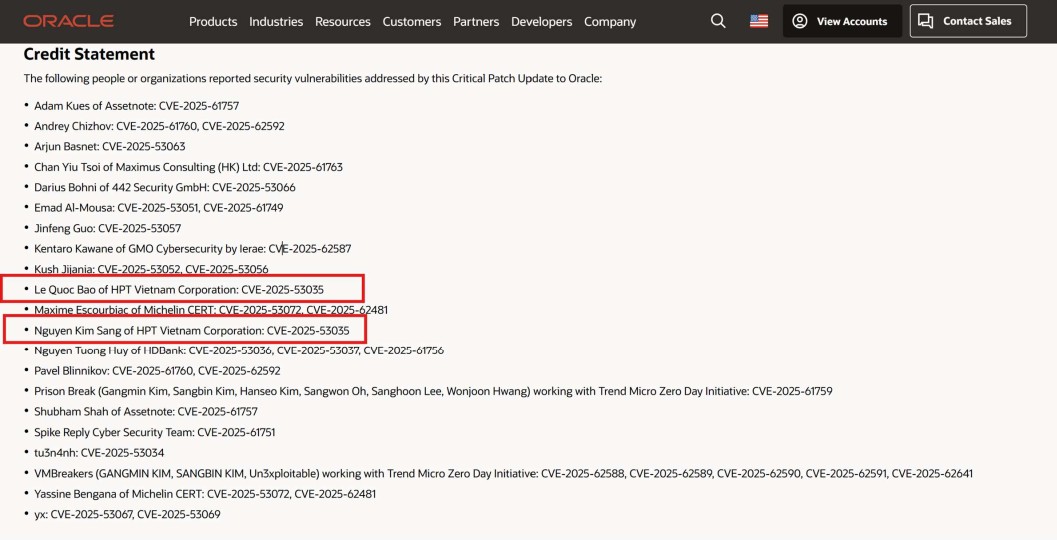Expand the Resources menu
Image resolution: width=1057 pixels, height=540 pixels.
pyautogui.click(x=342, y=21)
